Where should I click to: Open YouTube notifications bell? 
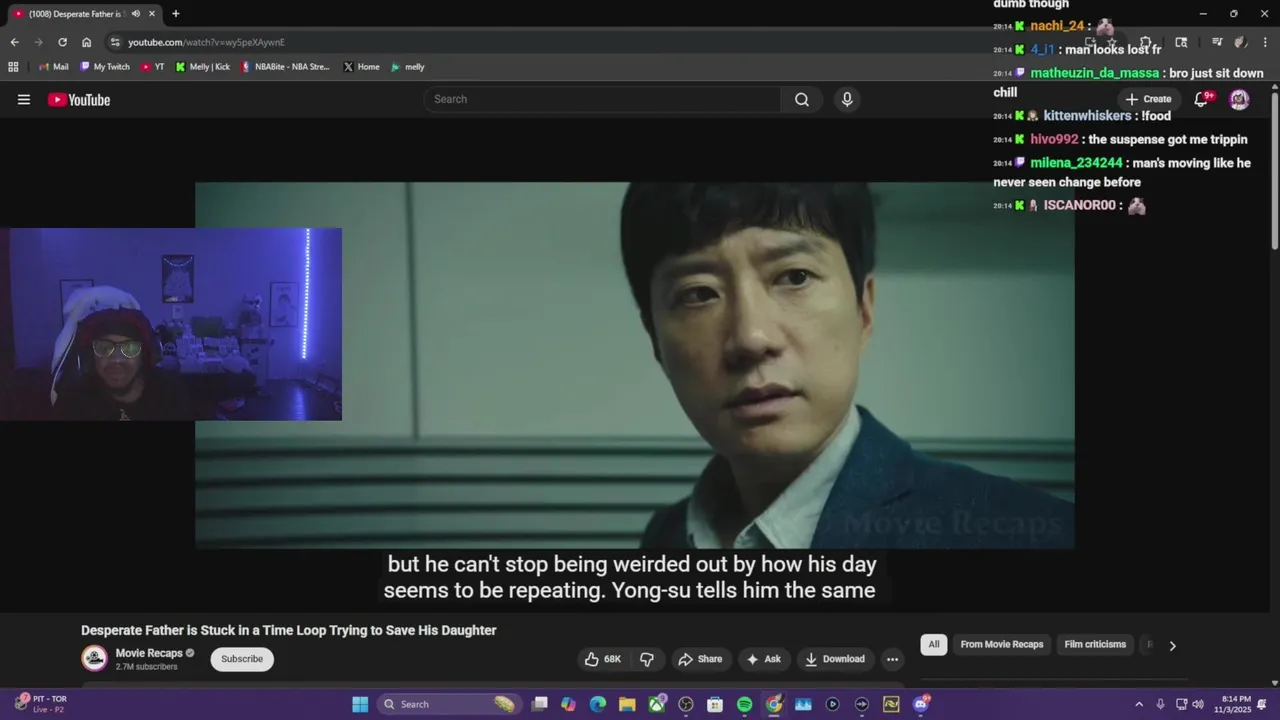click(1202, 99)
